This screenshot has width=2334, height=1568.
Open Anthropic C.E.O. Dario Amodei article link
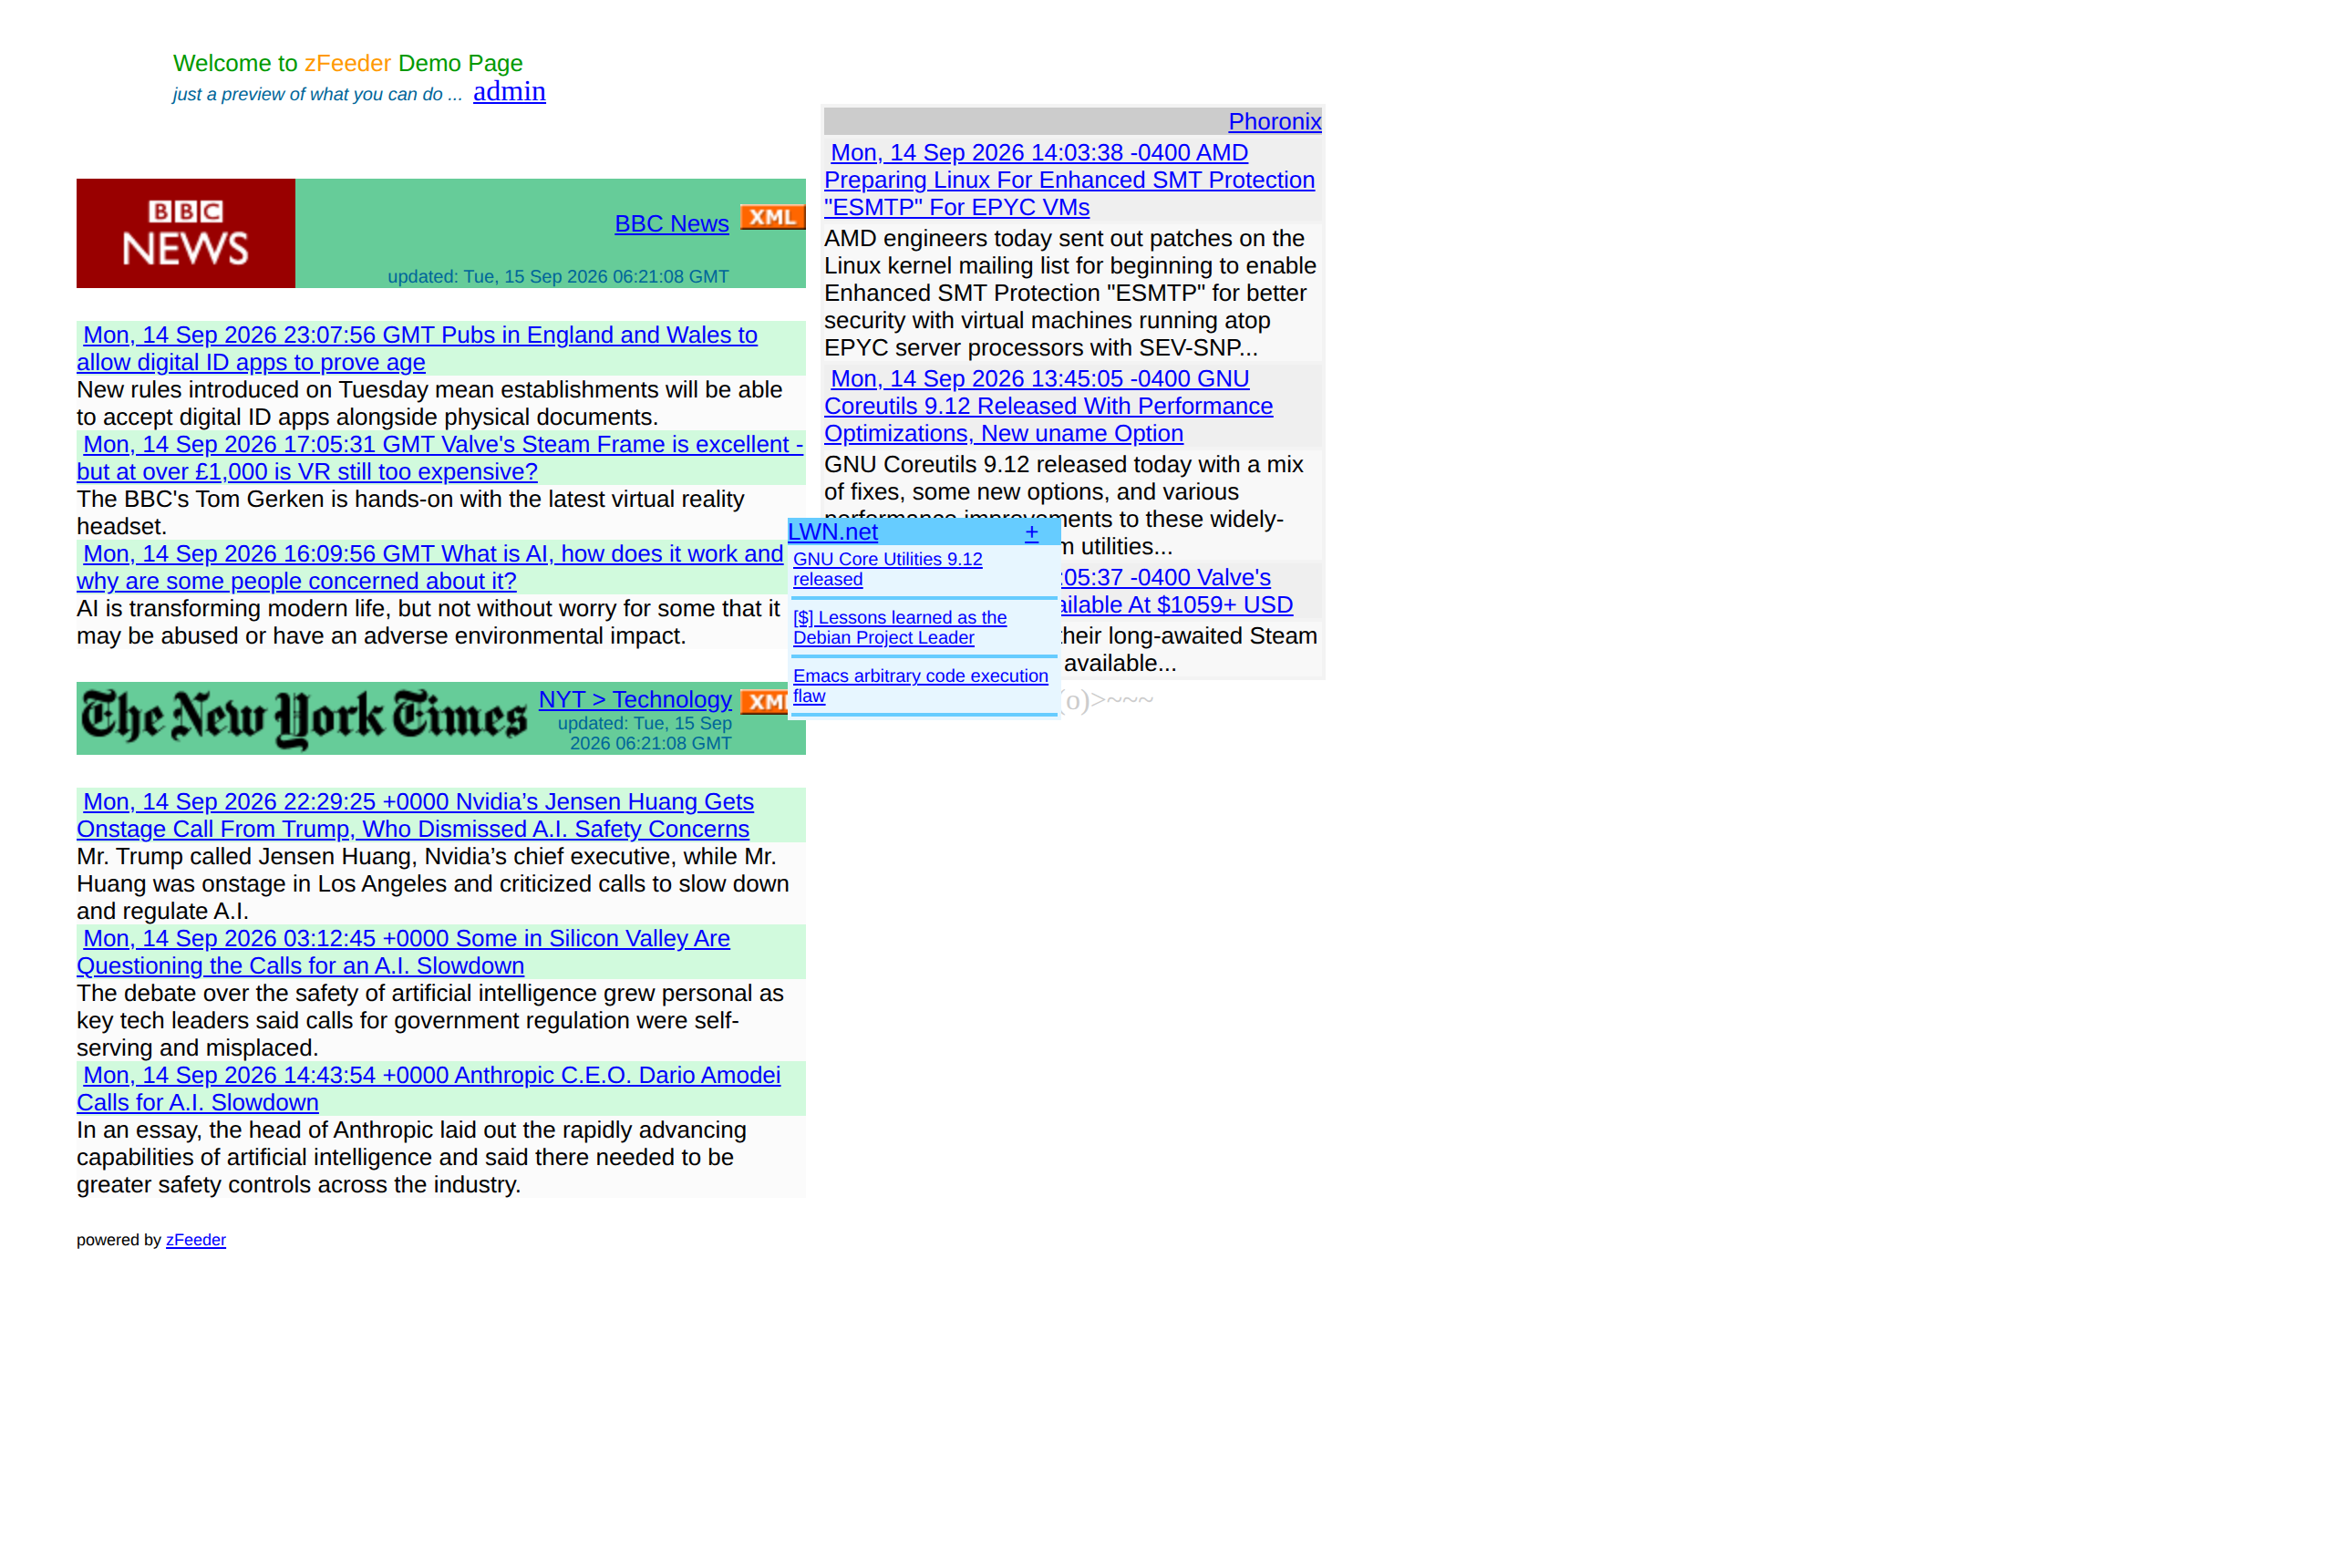pos(428,1088)
